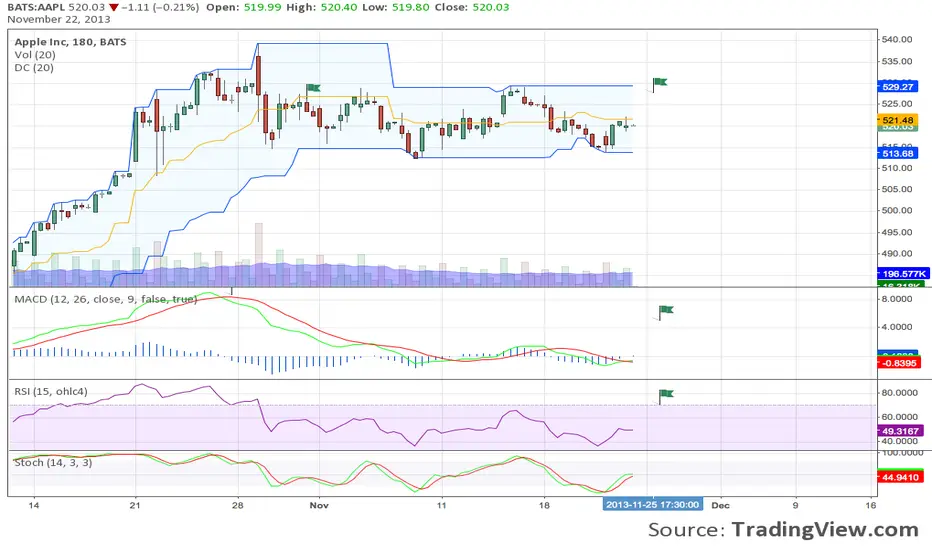This screenshot has width=932, height=550.
Task: Click the Open: 519.99 value
Action: click(x=245, y=7)
